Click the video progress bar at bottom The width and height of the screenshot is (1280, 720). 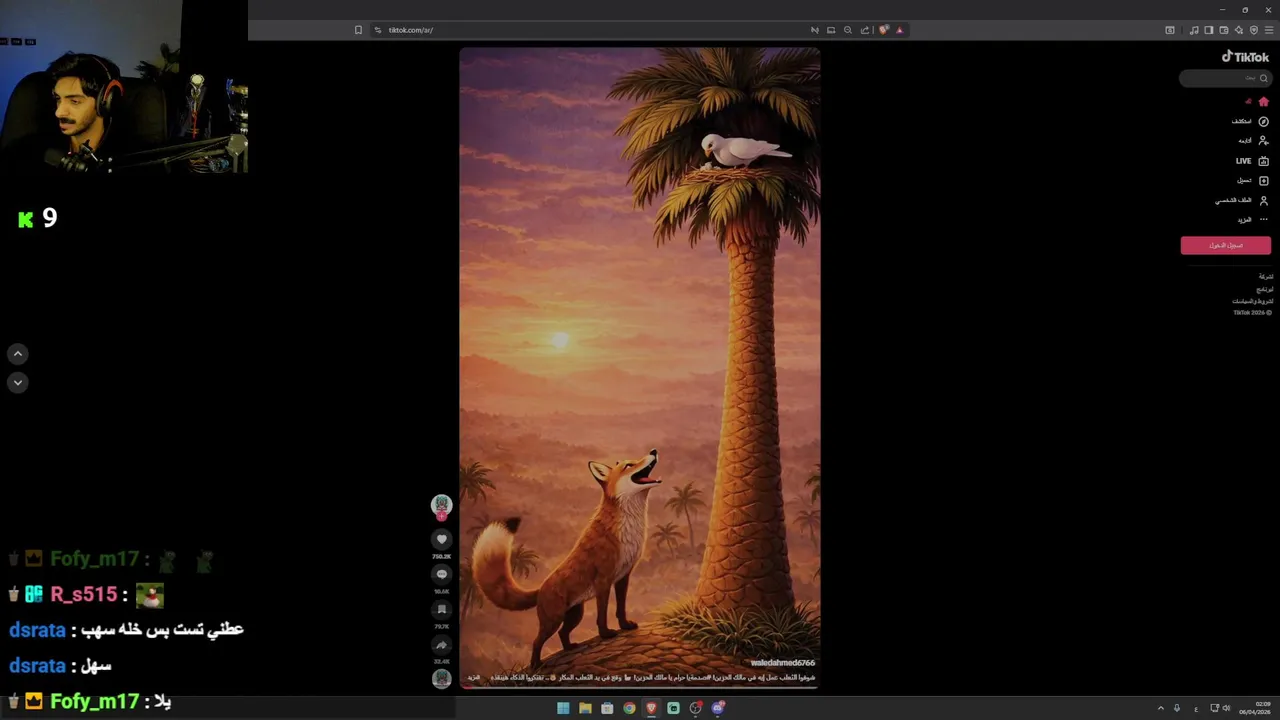coord(639,688)
